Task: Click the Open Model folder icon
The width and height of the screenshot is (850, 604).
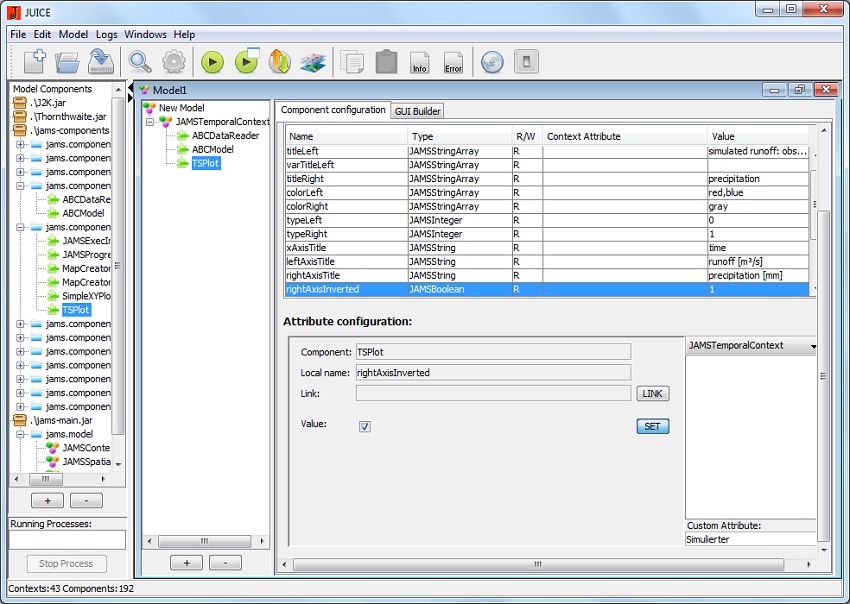Action: pos(67,62)
